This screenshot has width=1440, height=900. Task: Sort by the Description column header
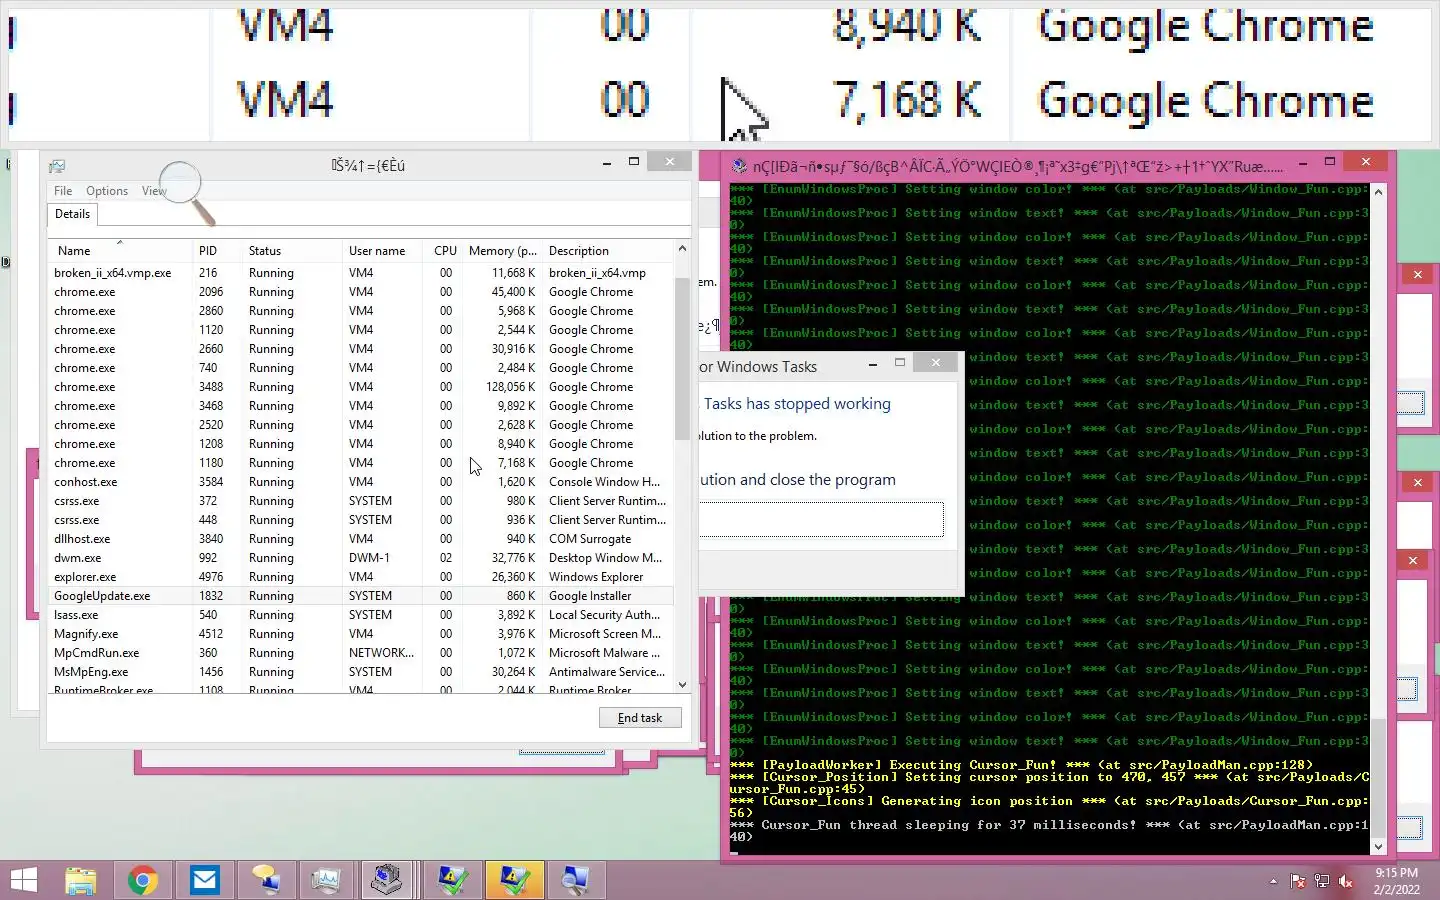[608, 251]
